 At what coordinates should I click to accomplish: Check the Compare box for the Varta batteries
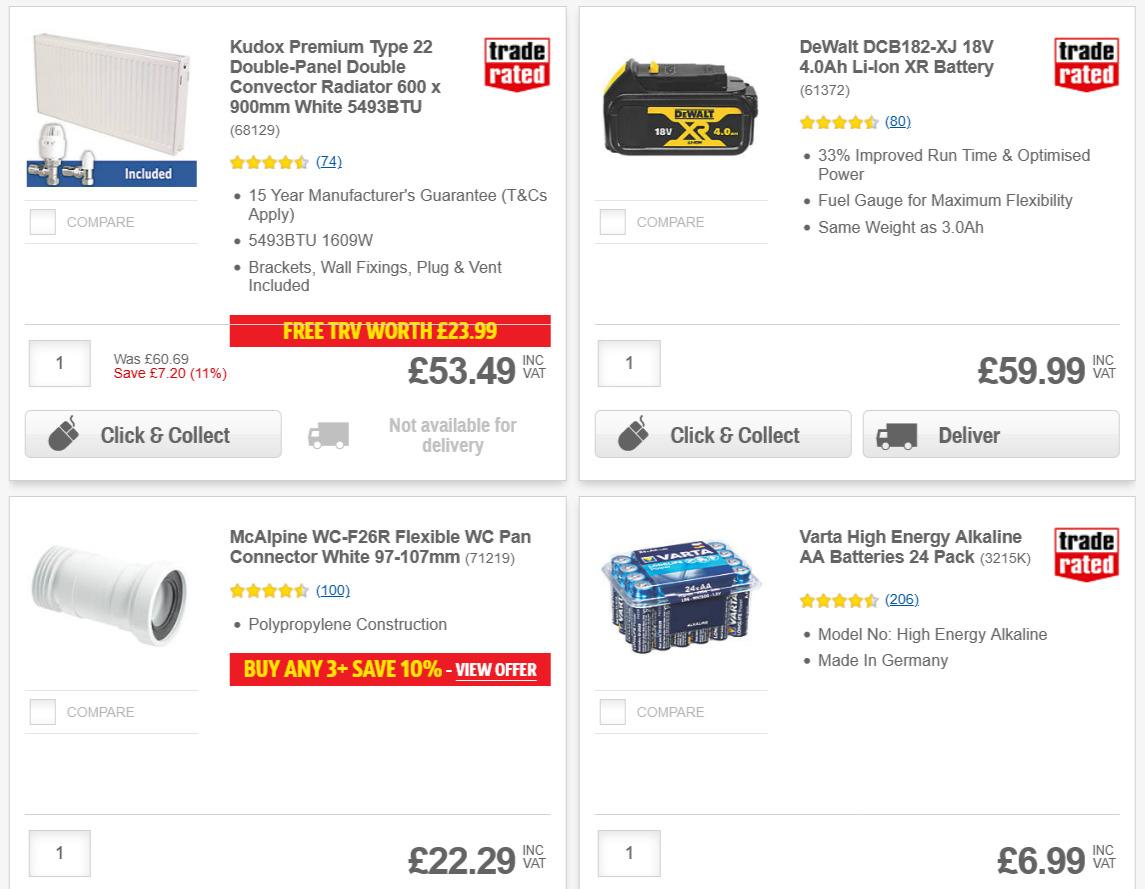611,712
